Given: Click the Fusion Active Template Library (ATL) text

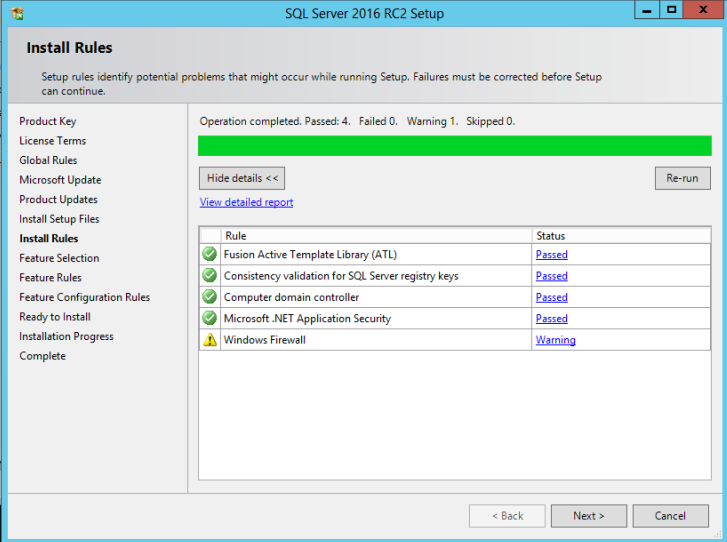Looking at the screenshot, I should [x=310, y=255].
